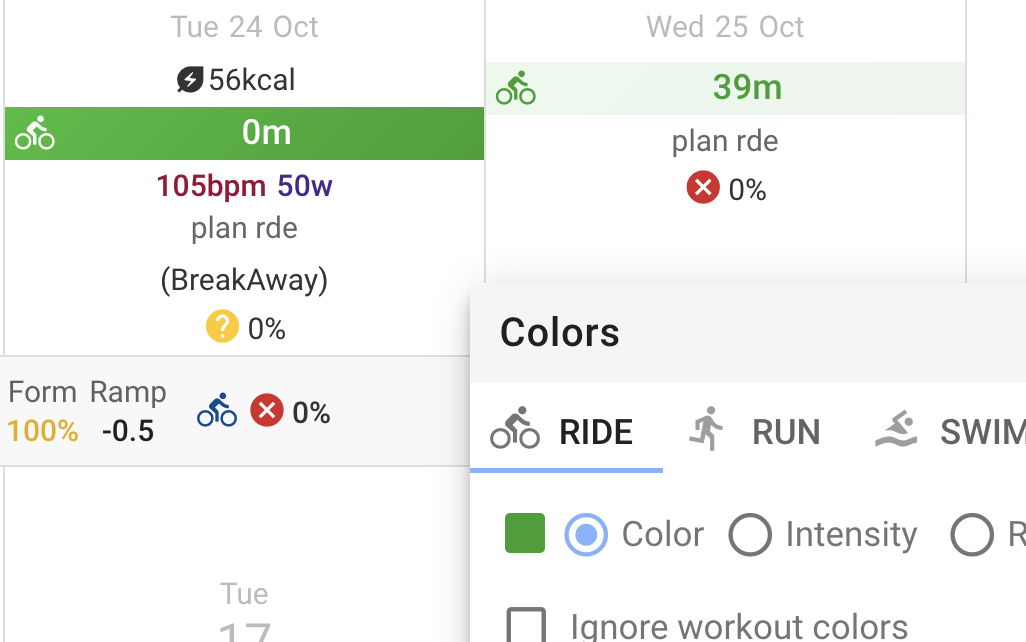Click the running figure icon in Colors tabs
Viewport: 1026px width, 642px height.
707,429
